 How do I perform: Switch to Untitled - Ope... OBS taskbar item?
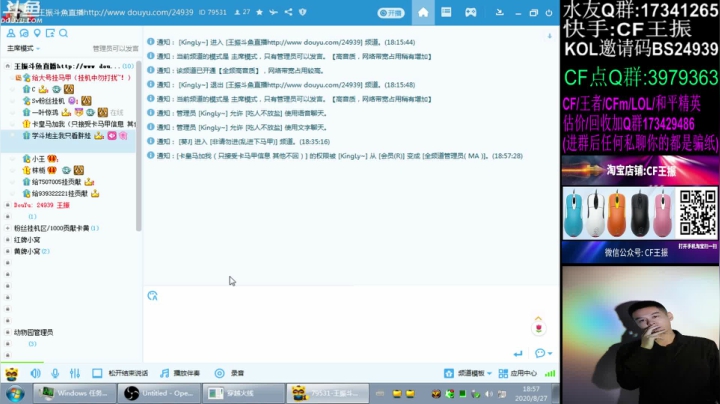(x=159, y=393)
